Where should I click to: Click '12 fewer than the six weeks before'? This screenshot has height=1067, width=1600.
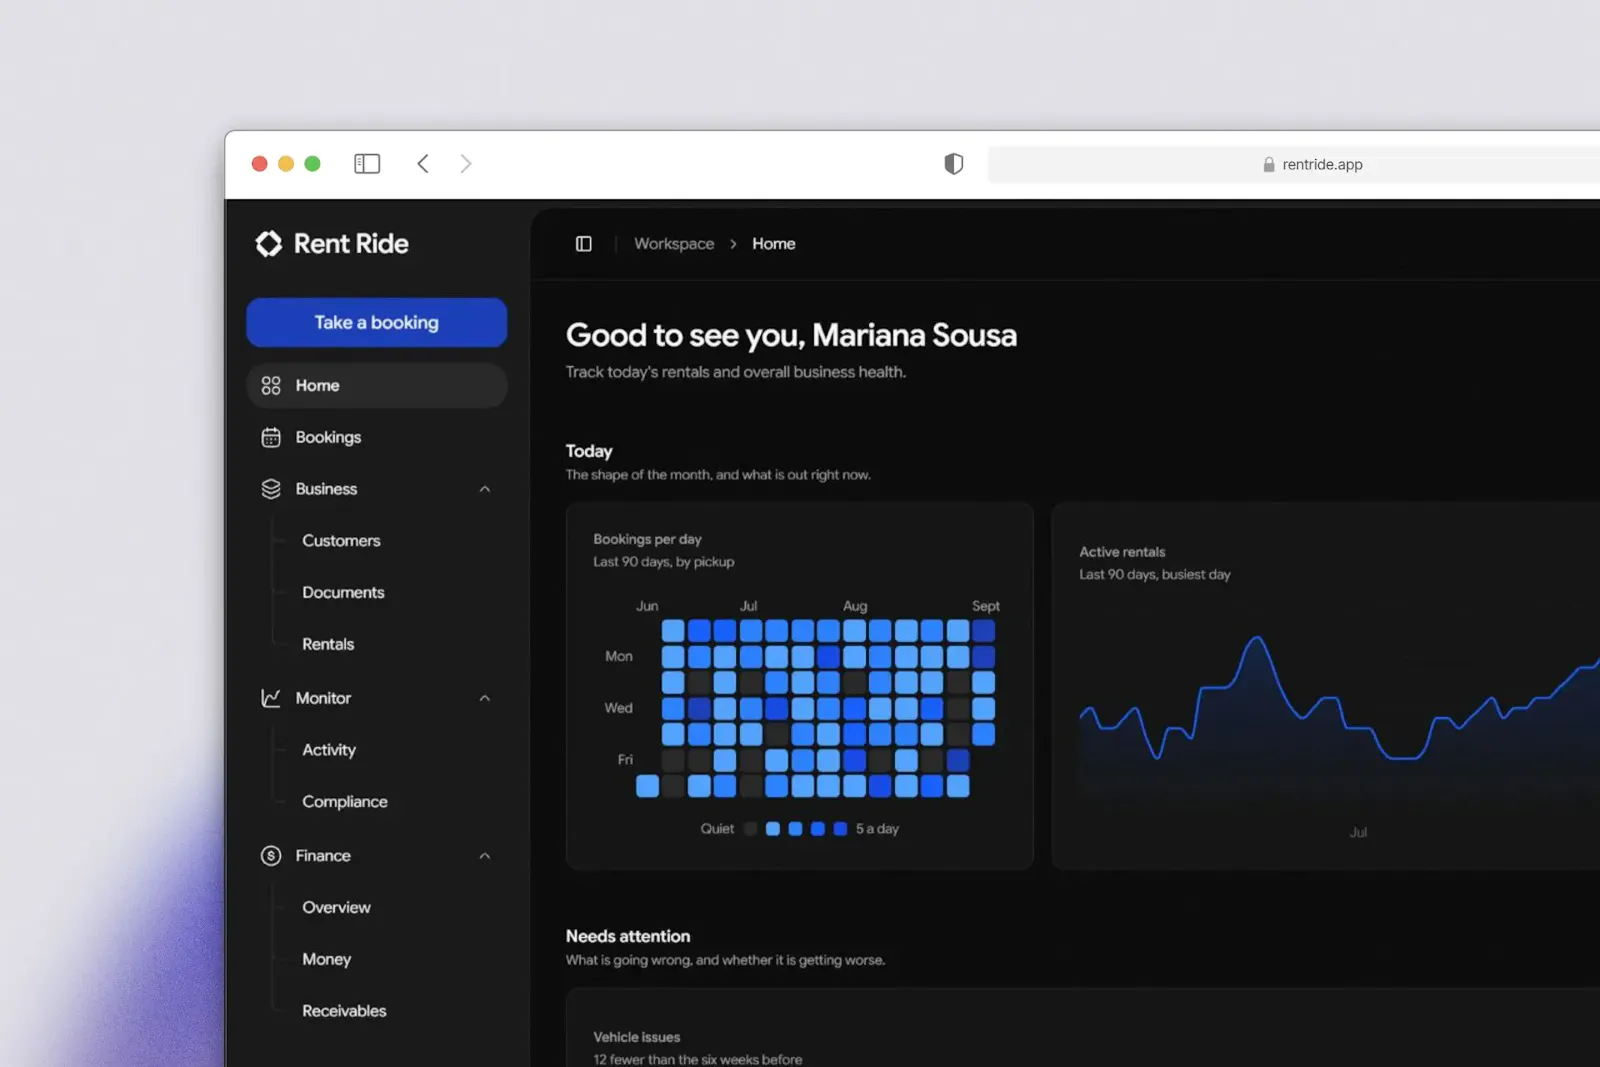697,1059
